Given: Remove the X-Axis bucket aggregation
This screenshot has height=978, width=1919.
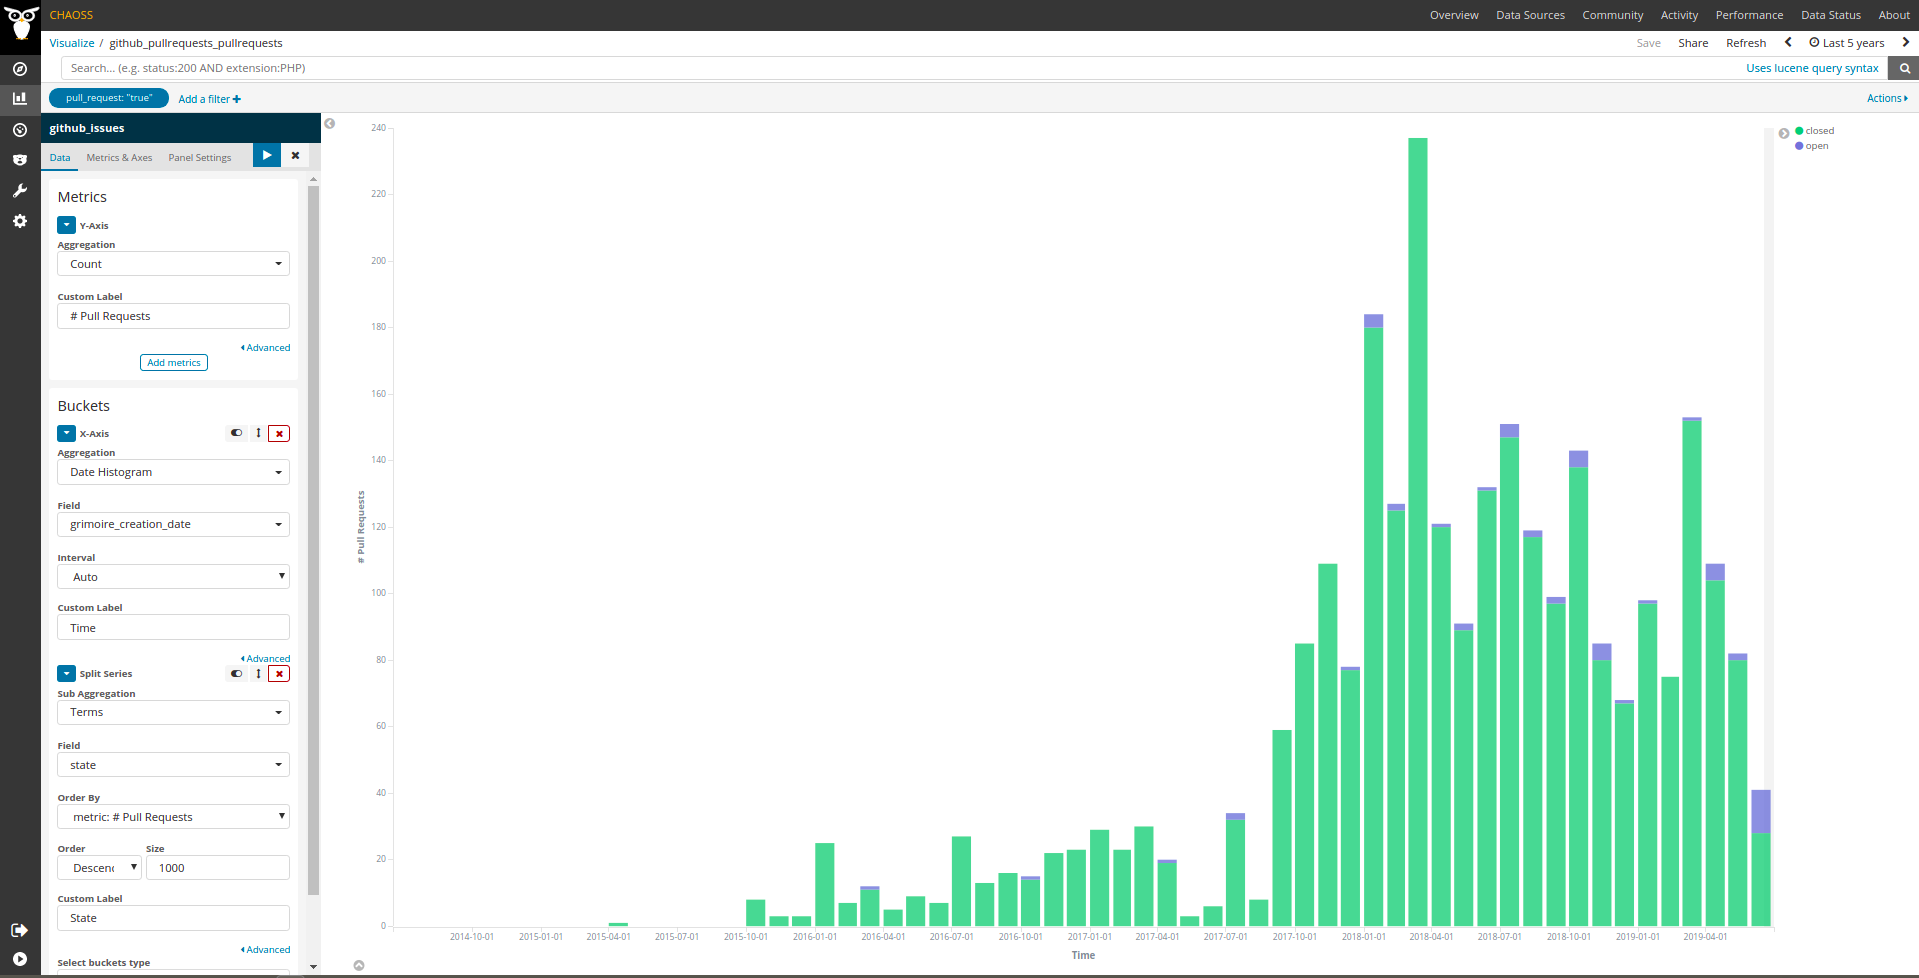Looking at the screenshot, I should coord(279,433).
